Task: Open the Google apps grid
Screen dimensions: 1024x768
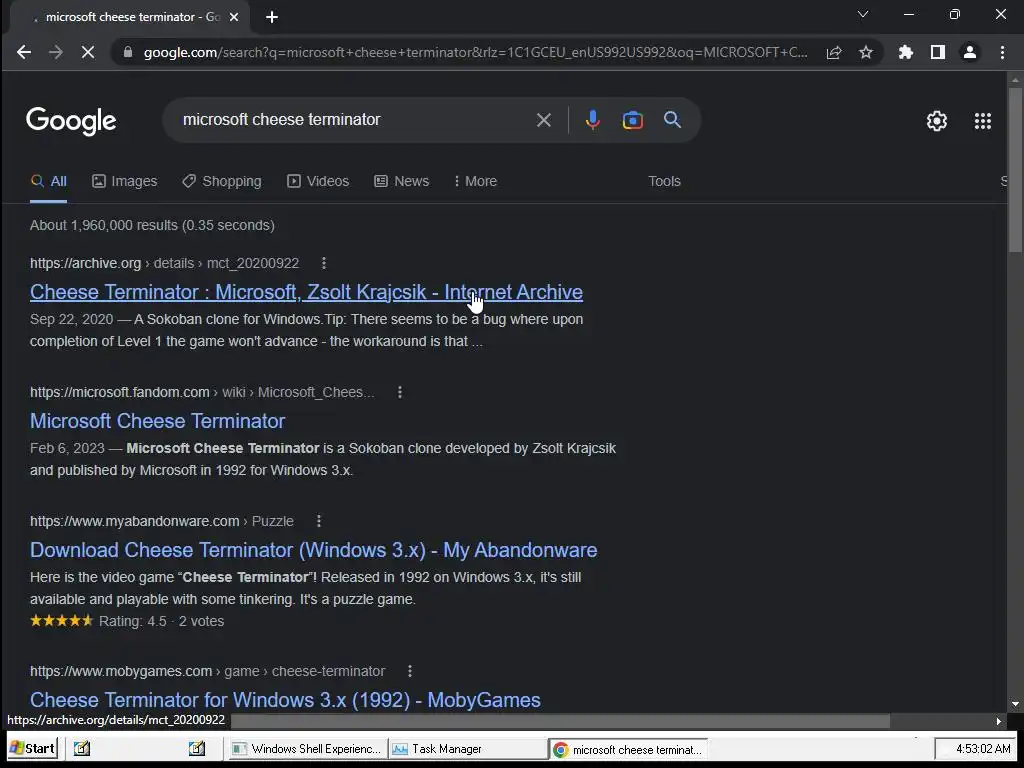Action: (x=983, y=121)
